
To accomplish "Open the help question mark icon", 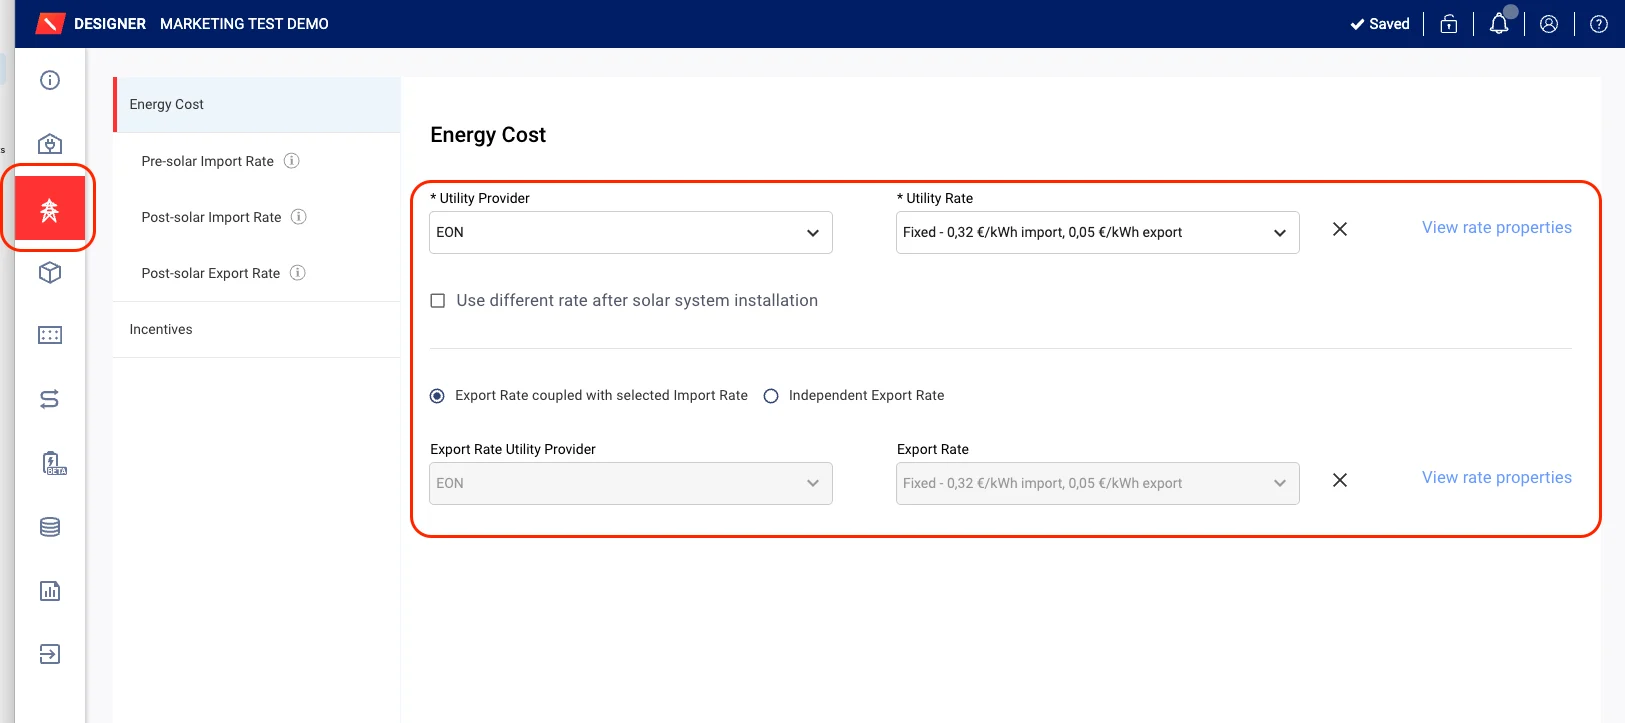I will 1599,24.
